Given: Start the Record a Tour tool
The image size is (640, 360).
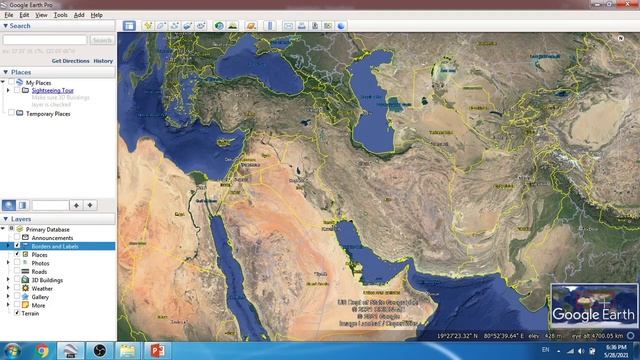Looking at the screenshot, I should tap(201, 26).
